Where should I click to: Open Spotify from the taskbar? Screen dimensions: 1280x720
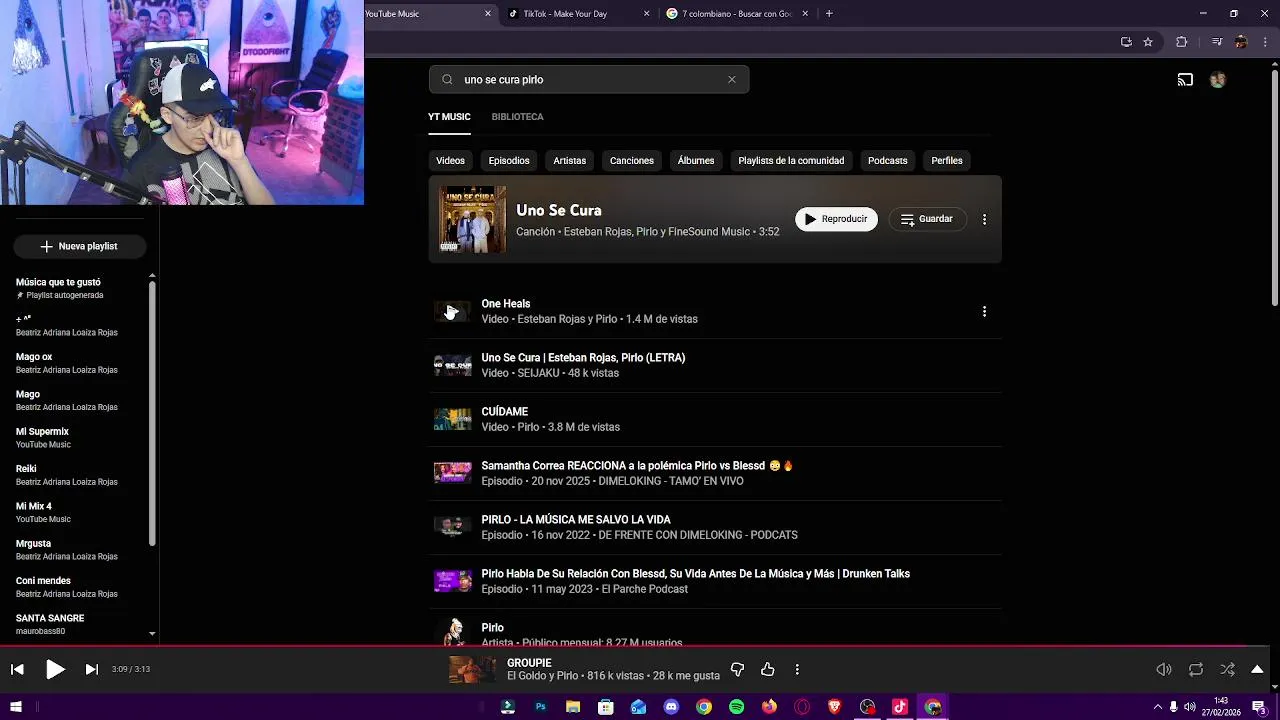click(737, 707)
